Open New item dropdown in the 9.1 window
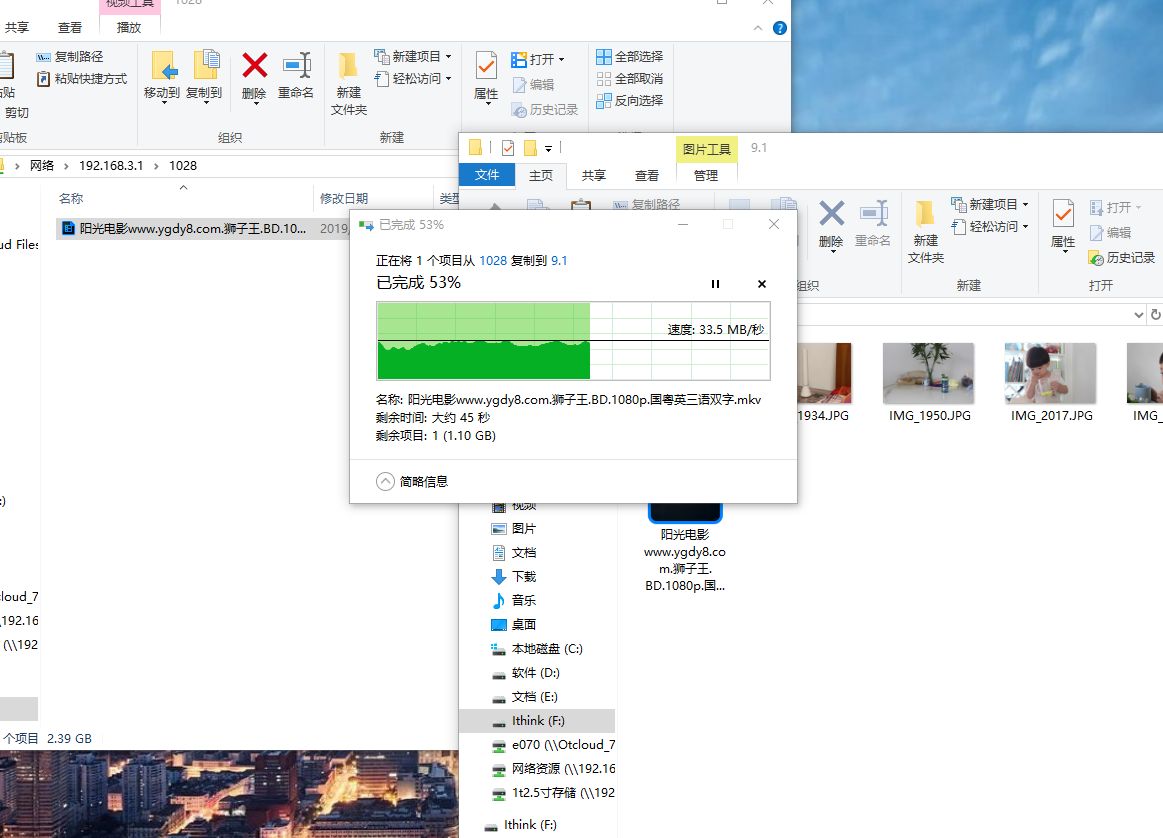Image resolution: width=1163 pixels, height=838 pixels. click(x=990, y=204)
